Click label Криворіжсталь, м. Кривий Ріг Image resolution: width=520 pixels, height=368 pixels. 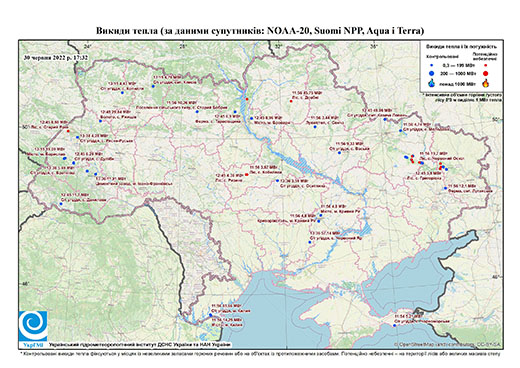pyautogui.click(x=287, y=221)
